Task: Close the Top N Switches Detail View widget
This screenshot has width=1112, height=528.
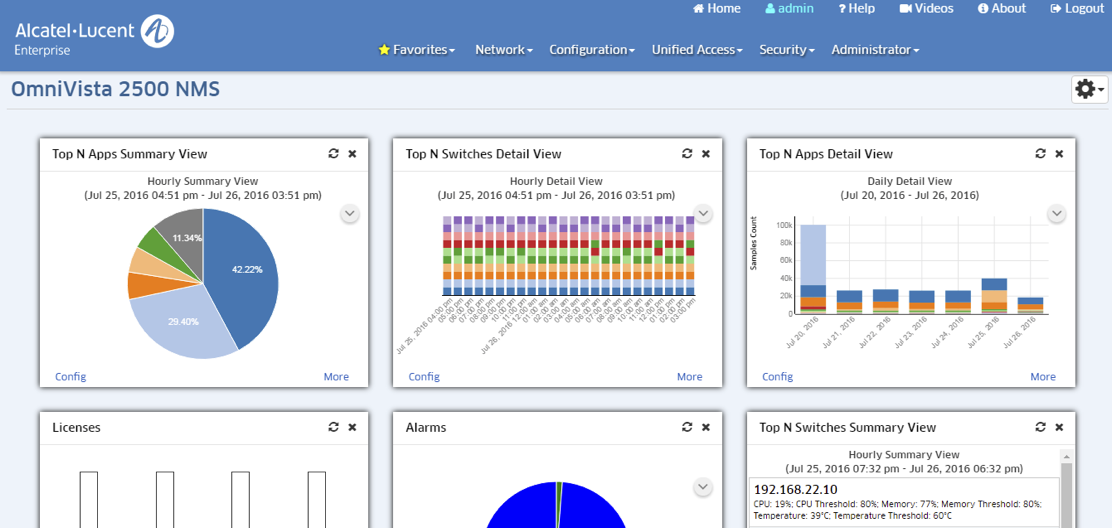Action: pyautogui.click(x=706, y=154)
